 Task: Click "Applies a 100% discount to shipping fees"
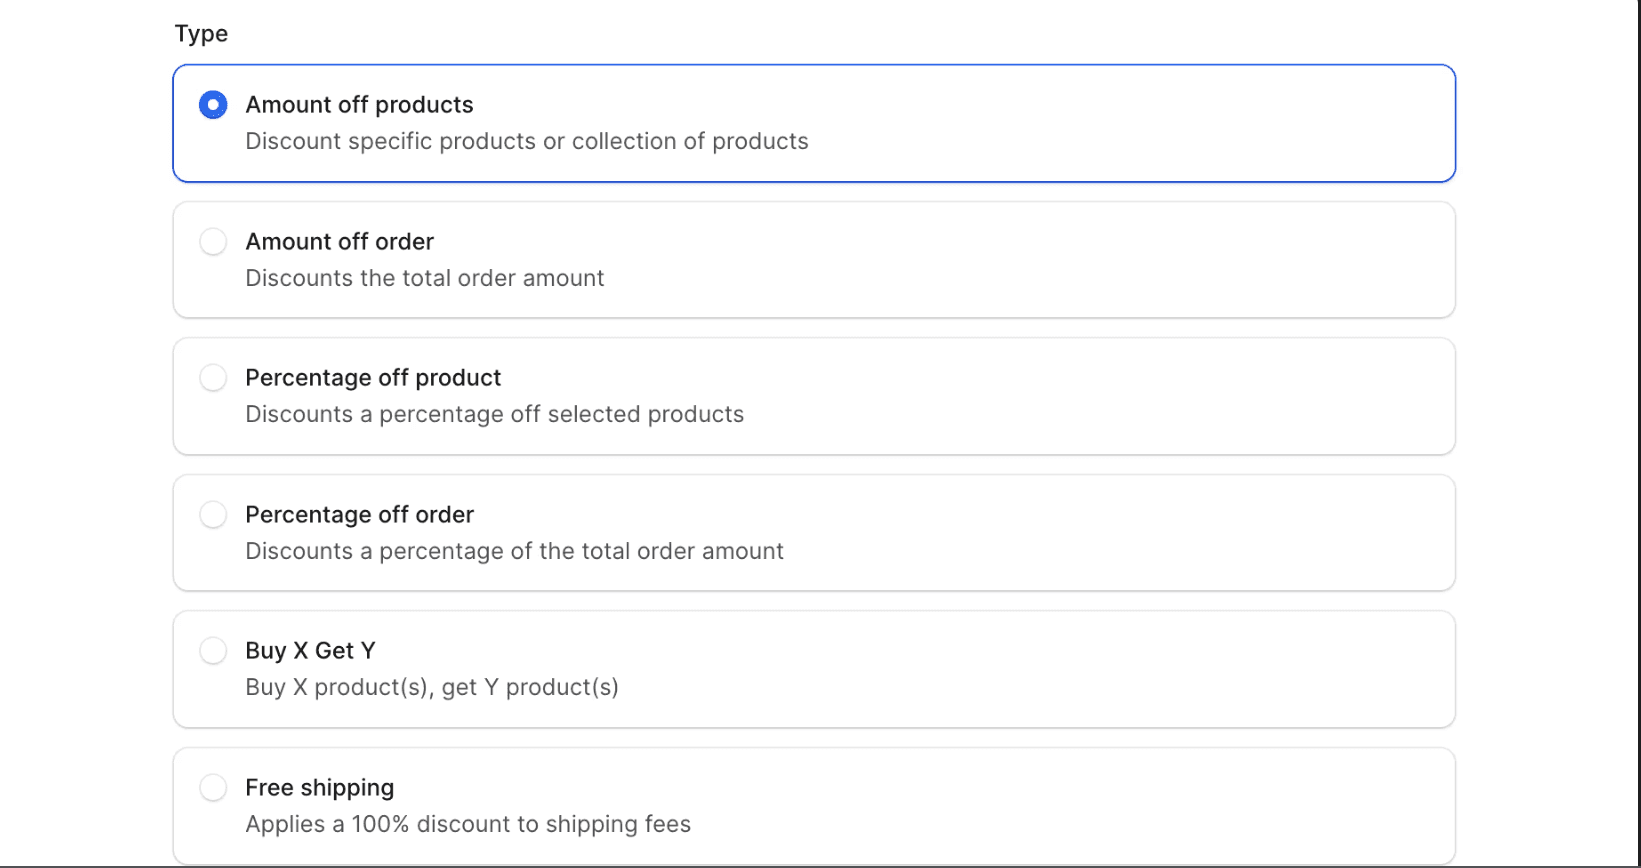click(467, 825)
